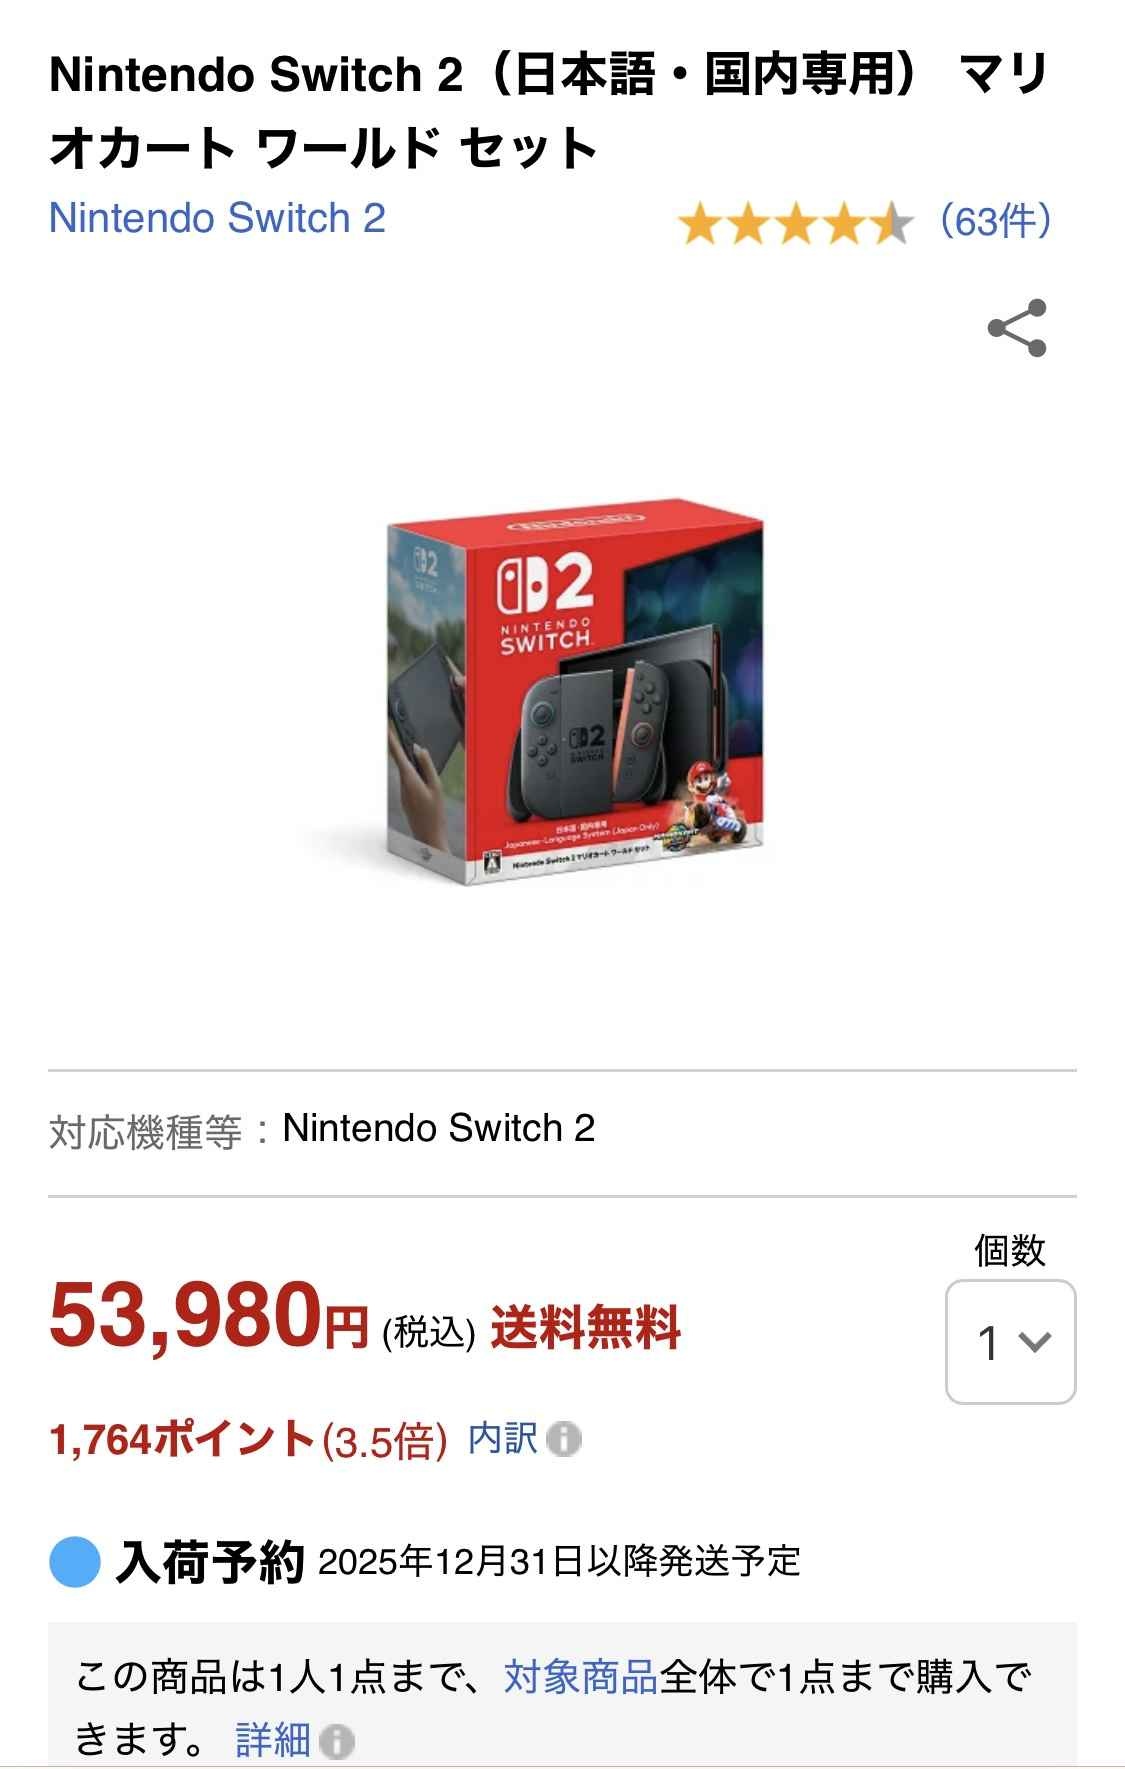Click the product title heading text
The width and height of the screenshot is (1125, 1769).
[549, 111]
